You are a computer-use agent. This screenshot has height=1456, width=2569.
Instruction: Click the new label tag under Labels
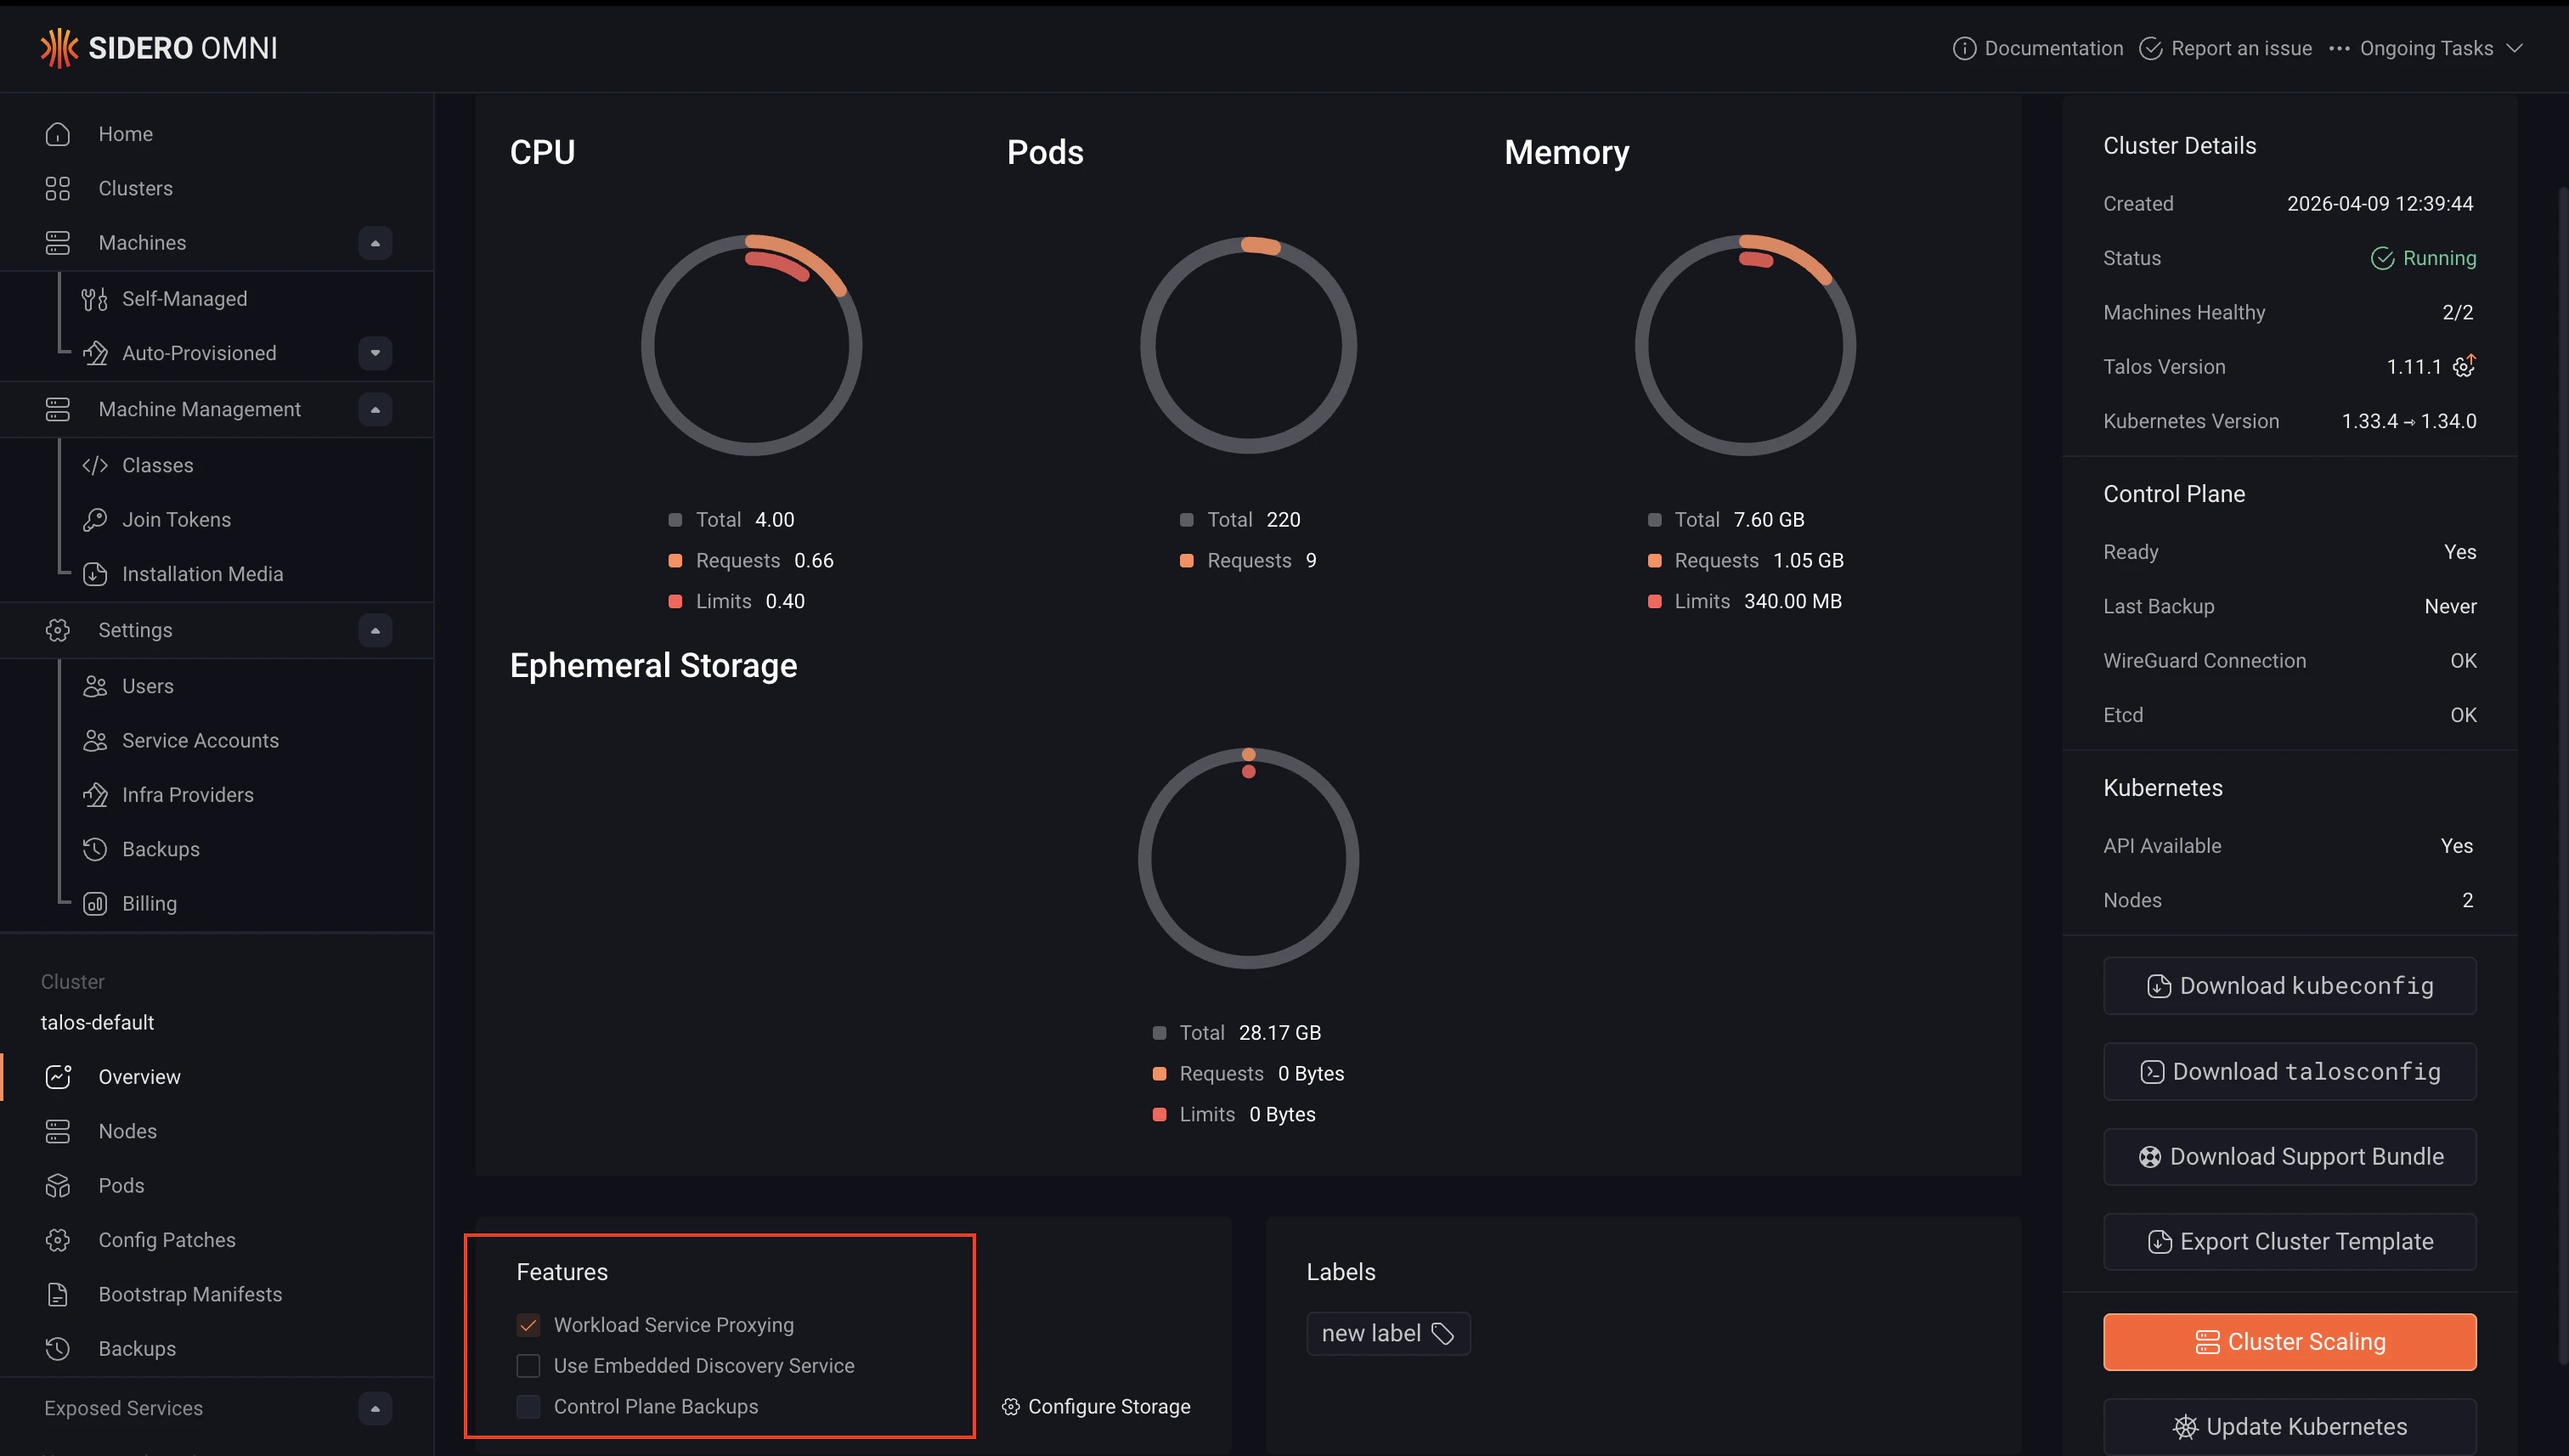point(1388,1333)
